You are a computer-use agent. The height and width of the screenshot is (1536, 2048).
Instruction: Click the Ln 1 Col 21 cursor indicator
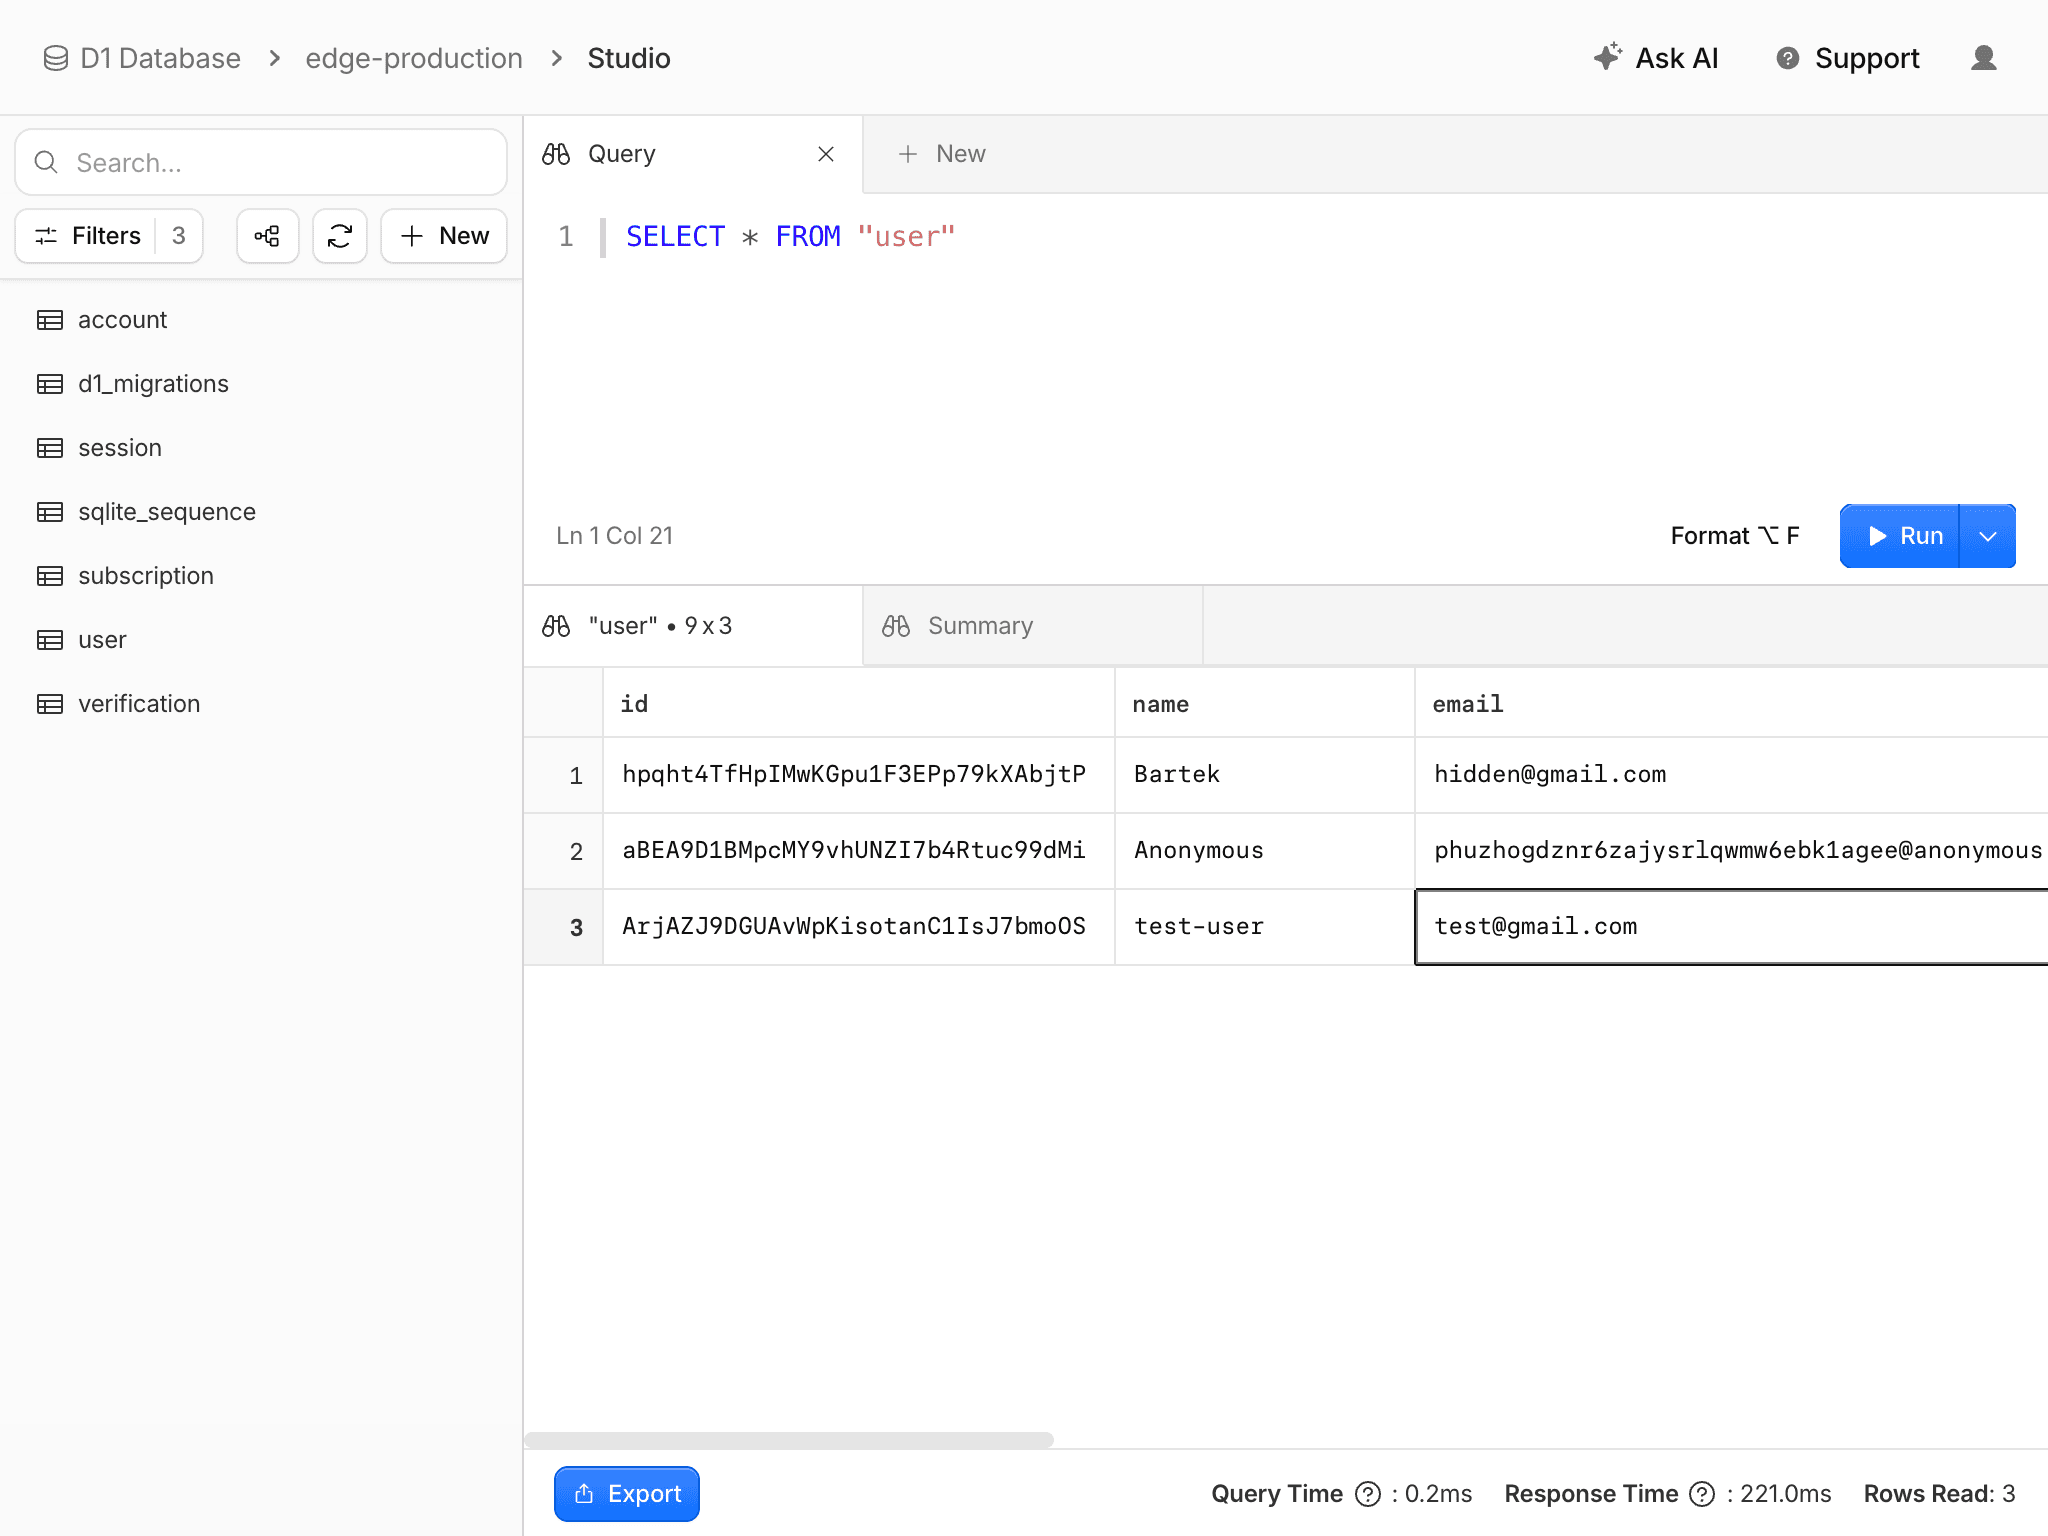pos(615,536)
